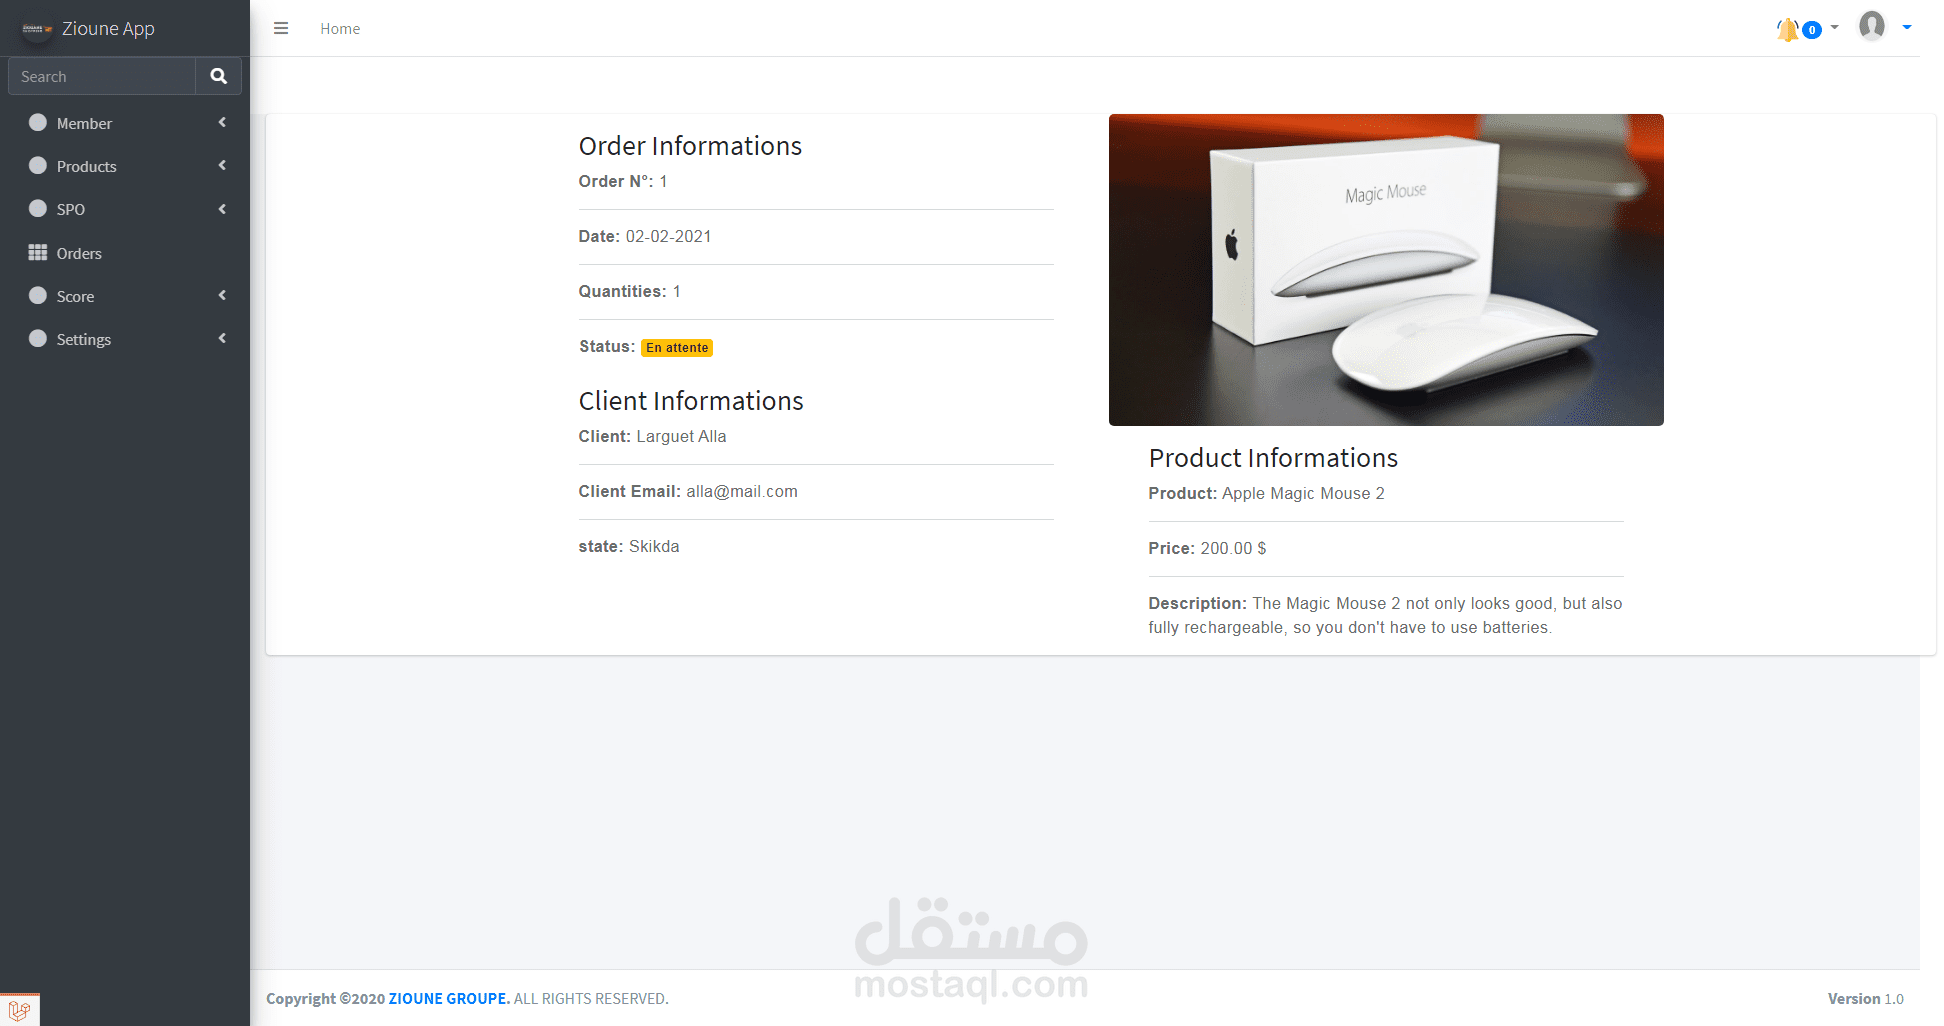Open the notification dropdown caret
This screenshot has height=1026, width=1944.
1834,27
